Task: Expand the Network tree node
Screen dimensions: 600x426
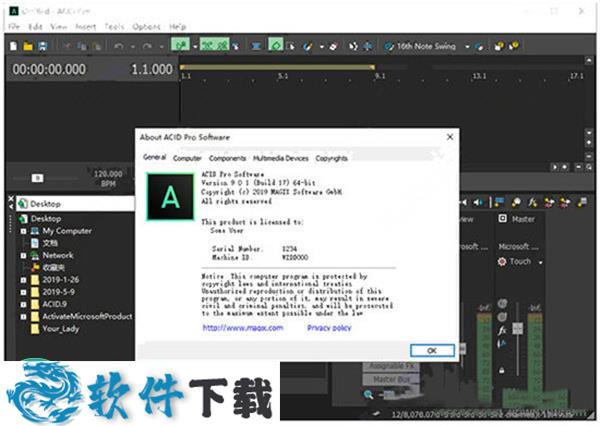Action: pos(23,256)
